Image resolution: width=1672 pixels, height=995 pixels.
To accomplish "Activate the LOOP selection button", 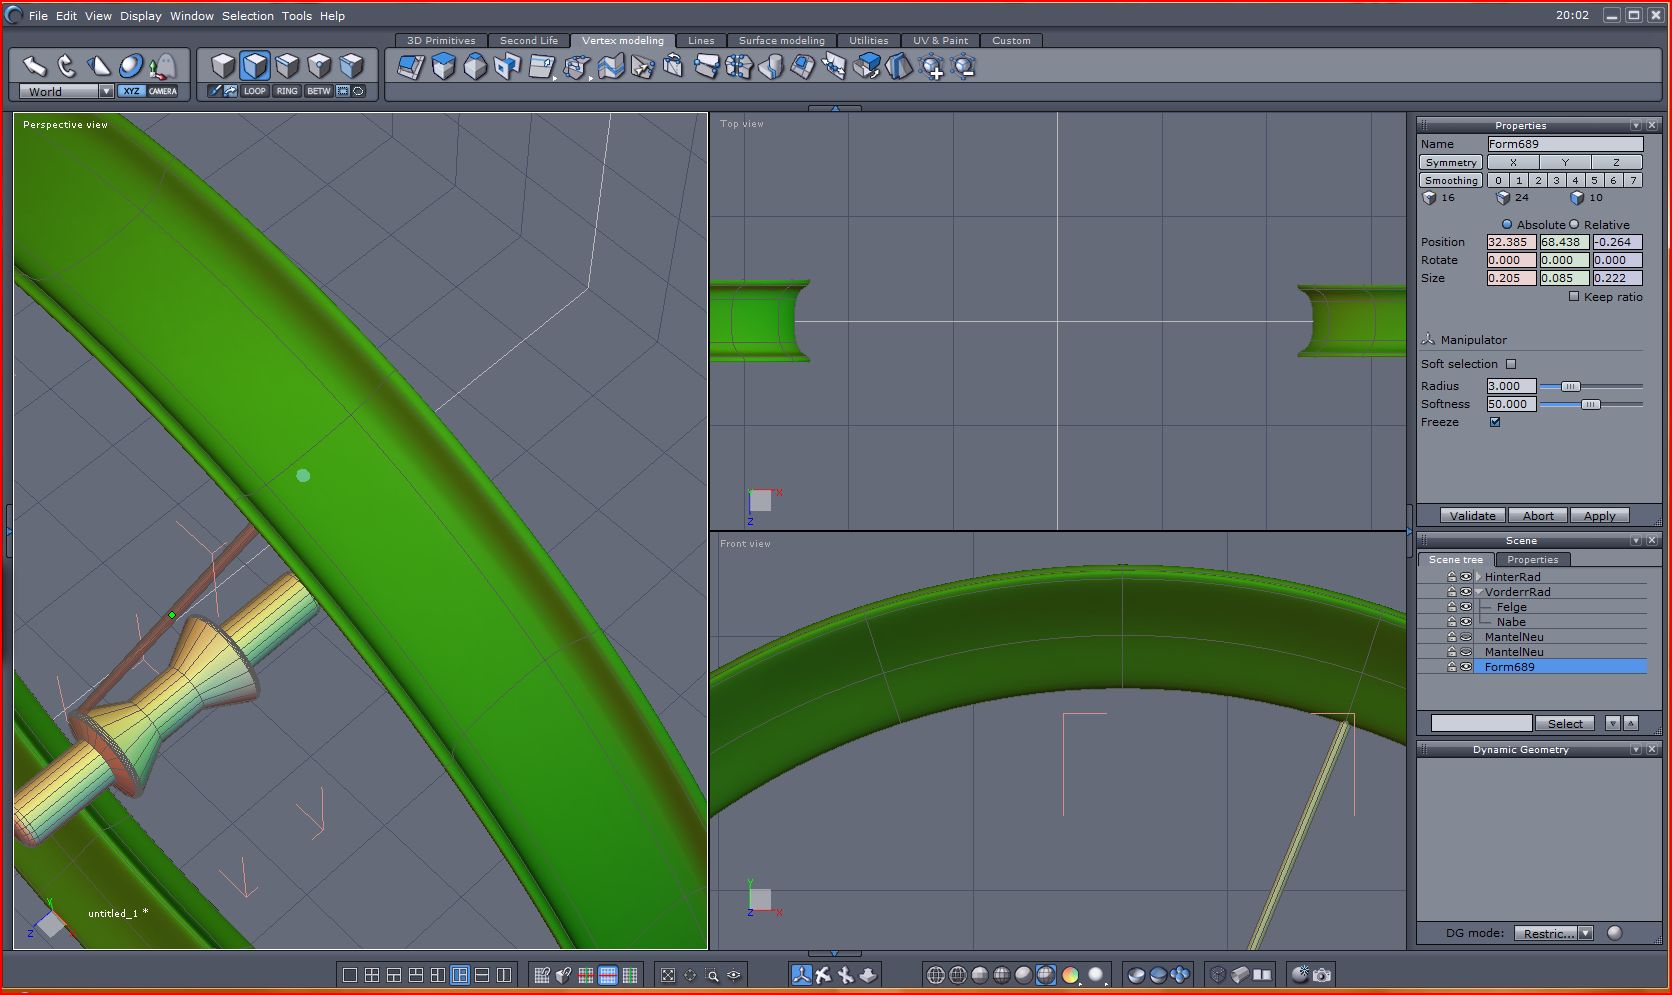I will click(255, 91).
